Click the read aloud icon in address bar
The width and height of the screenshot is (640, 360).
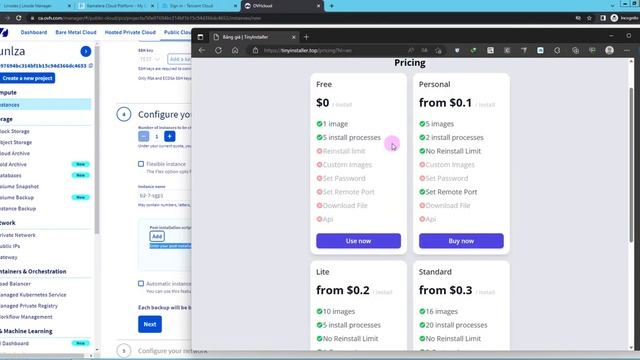[411, 50]
